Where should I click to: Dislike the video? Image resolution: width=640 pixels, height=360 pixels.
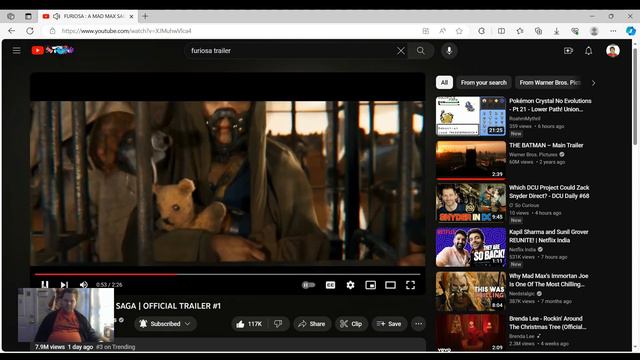[278, 324]
